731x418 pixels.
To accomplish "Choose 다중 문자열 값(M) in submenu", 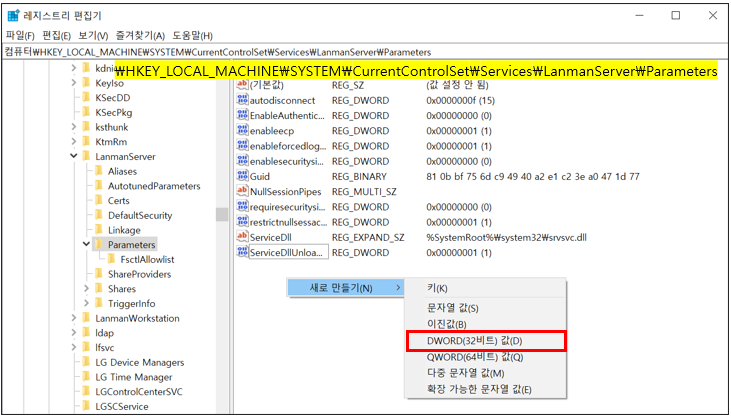I will point(486,373).
